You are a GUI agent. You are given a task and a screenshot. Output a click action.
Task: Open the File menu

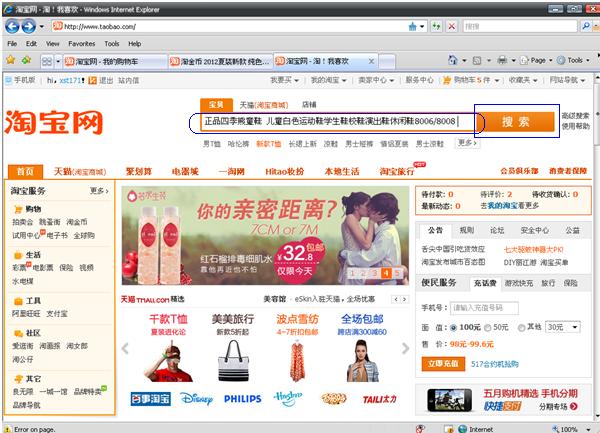[12, 44]
